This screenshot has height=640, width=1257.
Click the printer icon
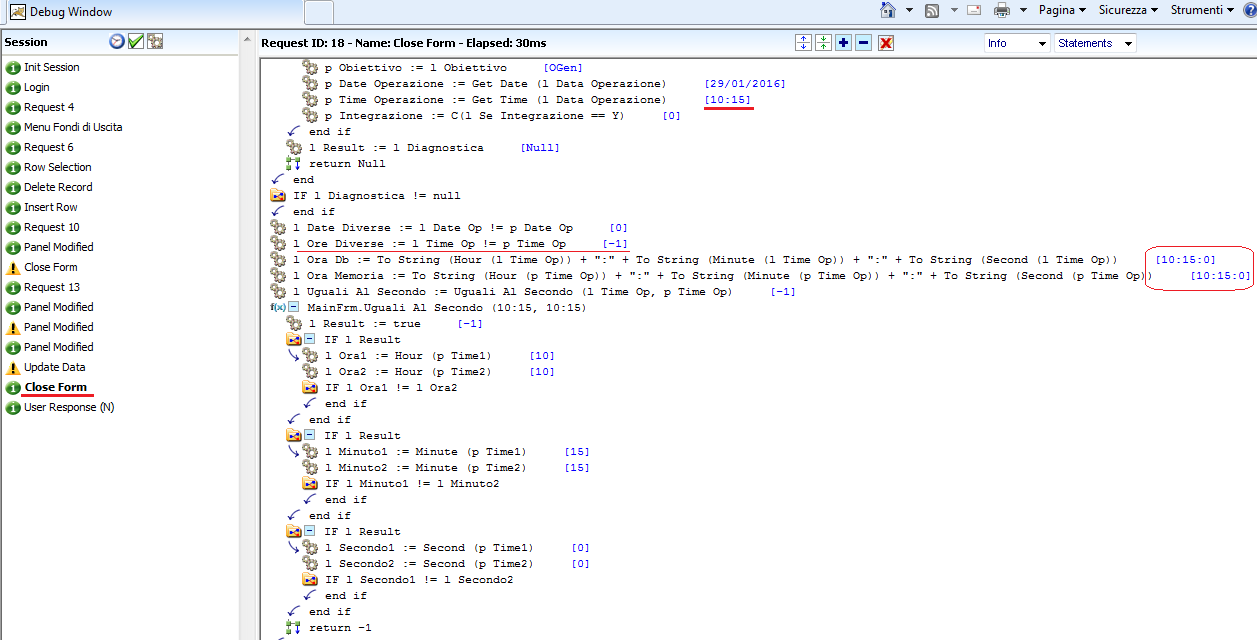point(1002,10)
